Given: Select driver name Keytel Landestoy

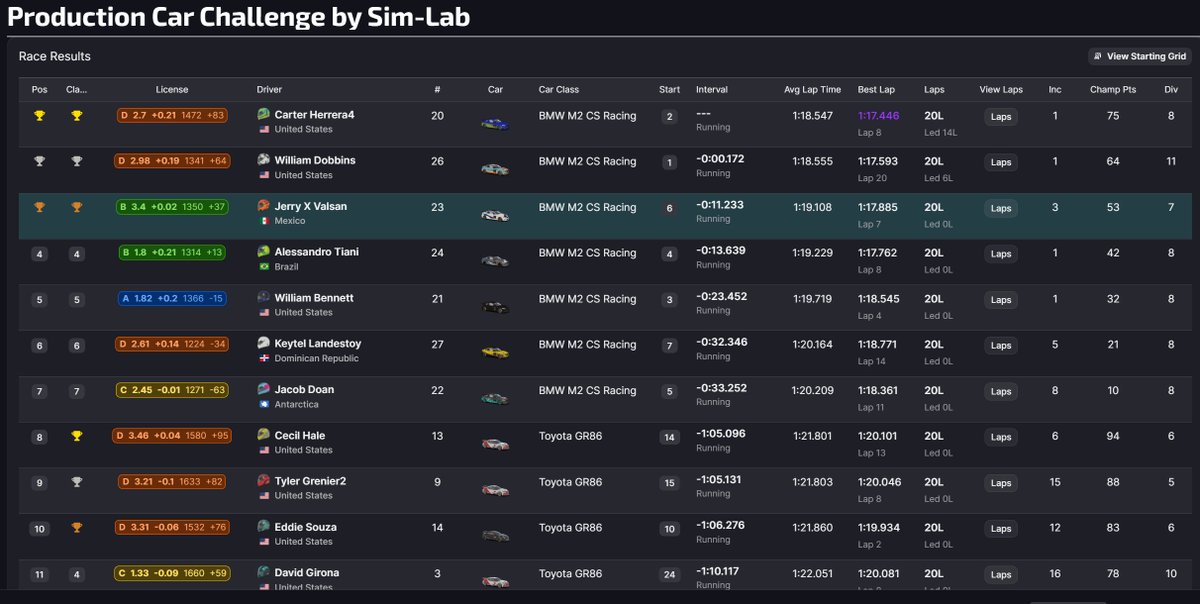Looking at the screenshot, I should click(x=318, y=344).
